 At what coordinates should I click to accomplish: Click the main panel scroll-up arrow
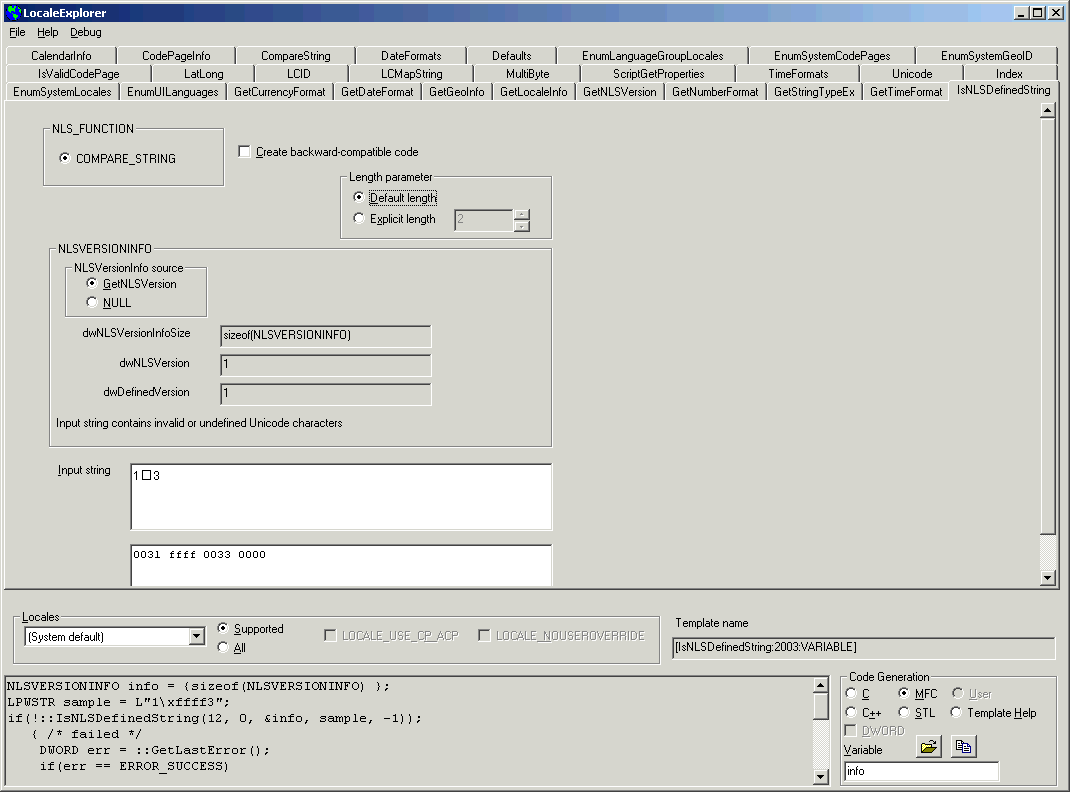1047,111
